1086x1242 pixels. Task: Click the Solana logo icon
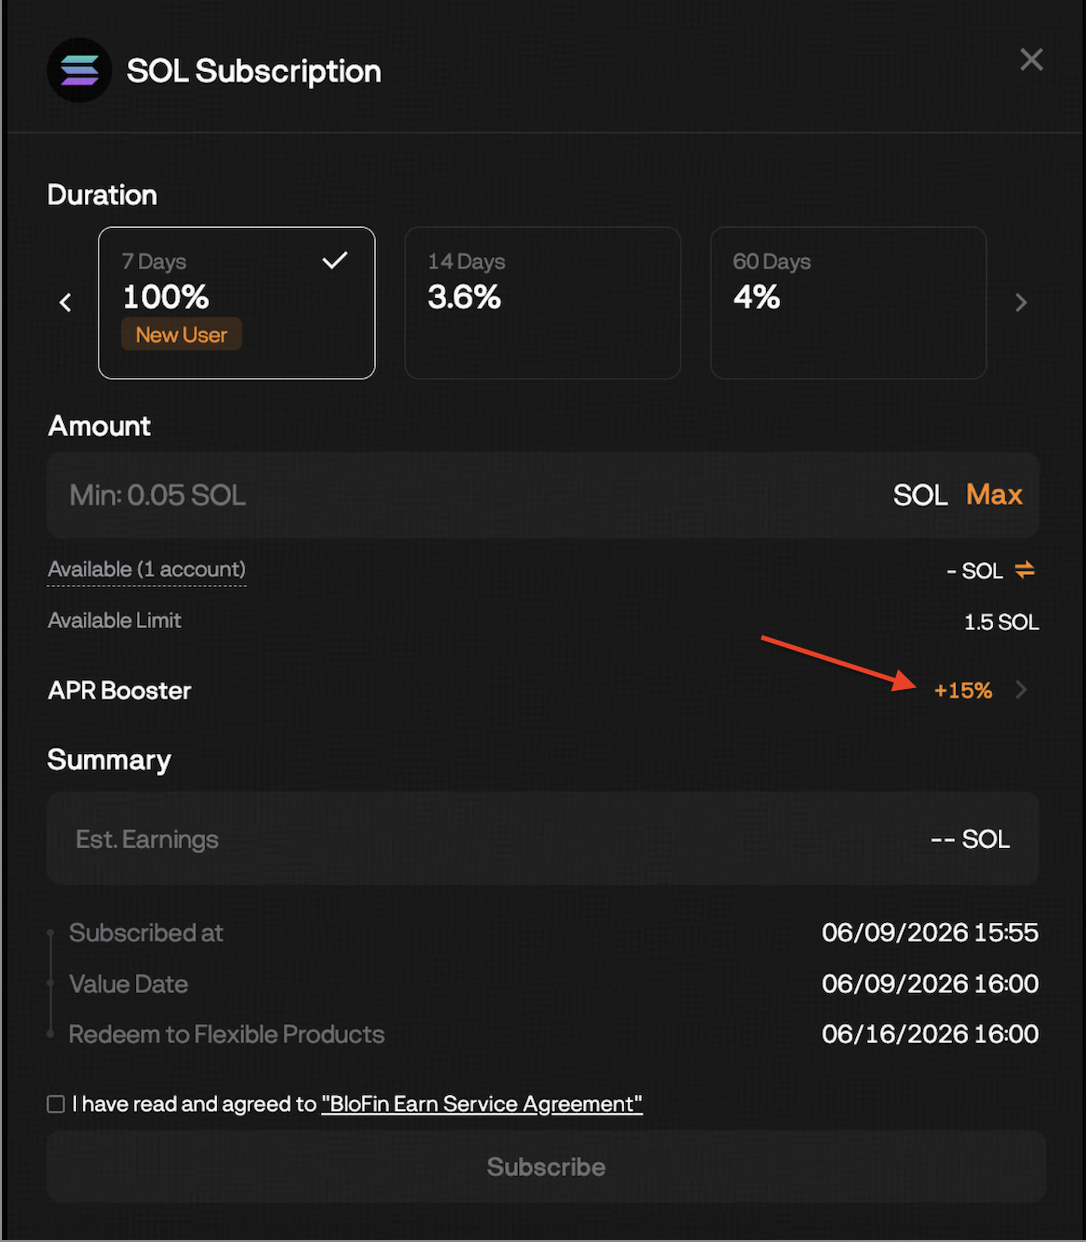pos(79,70)
